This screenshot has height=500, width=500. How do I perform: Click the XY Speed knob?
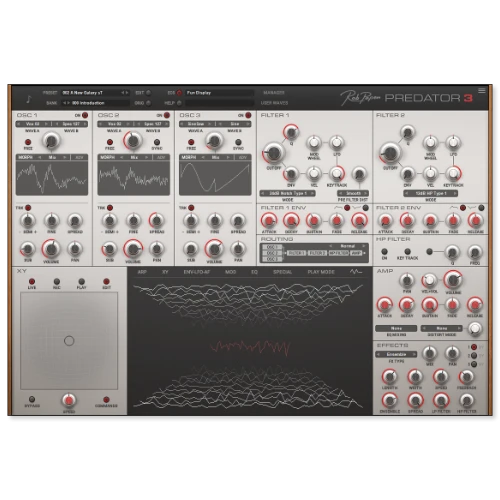(69, 400)
